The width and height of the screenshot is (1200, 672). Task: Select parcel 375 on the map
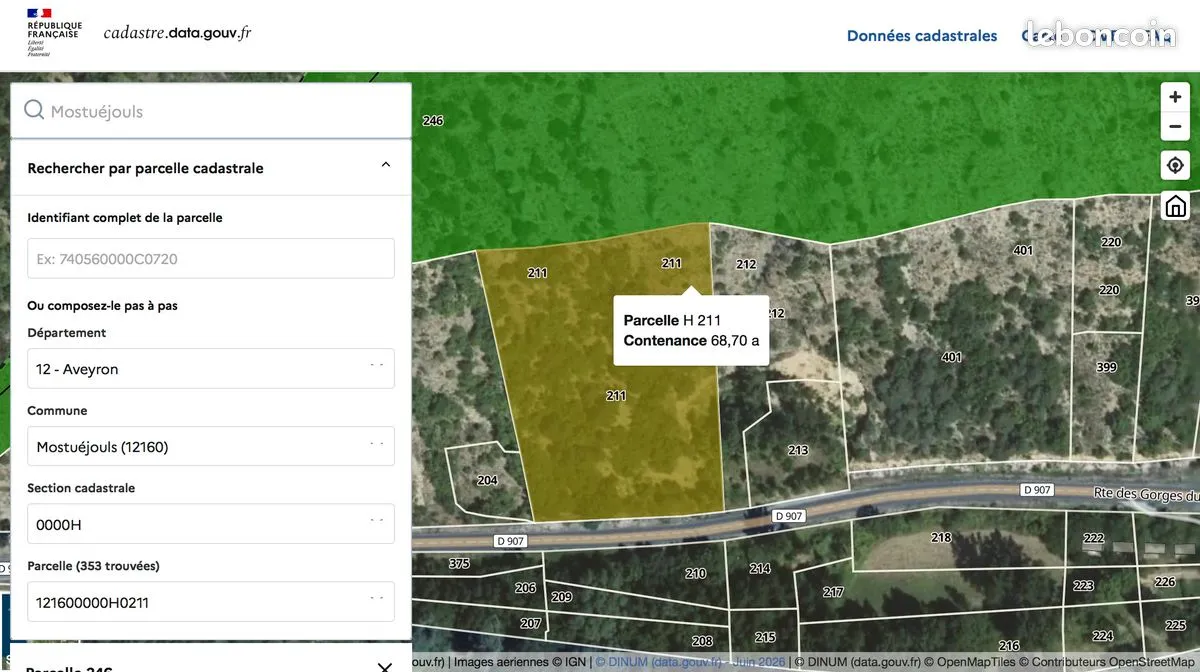coord(459,564)
